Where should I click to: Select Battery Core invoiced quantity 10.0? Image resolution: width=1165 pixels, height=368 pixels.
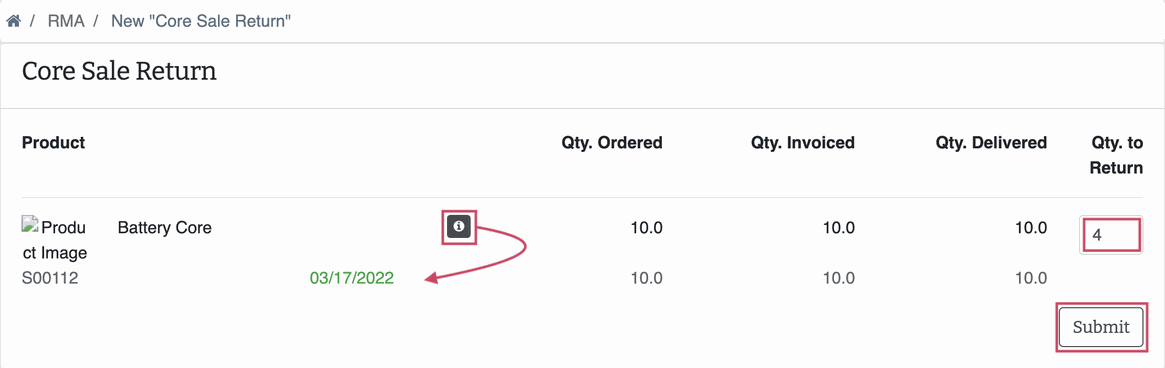(x=839, y=228)
